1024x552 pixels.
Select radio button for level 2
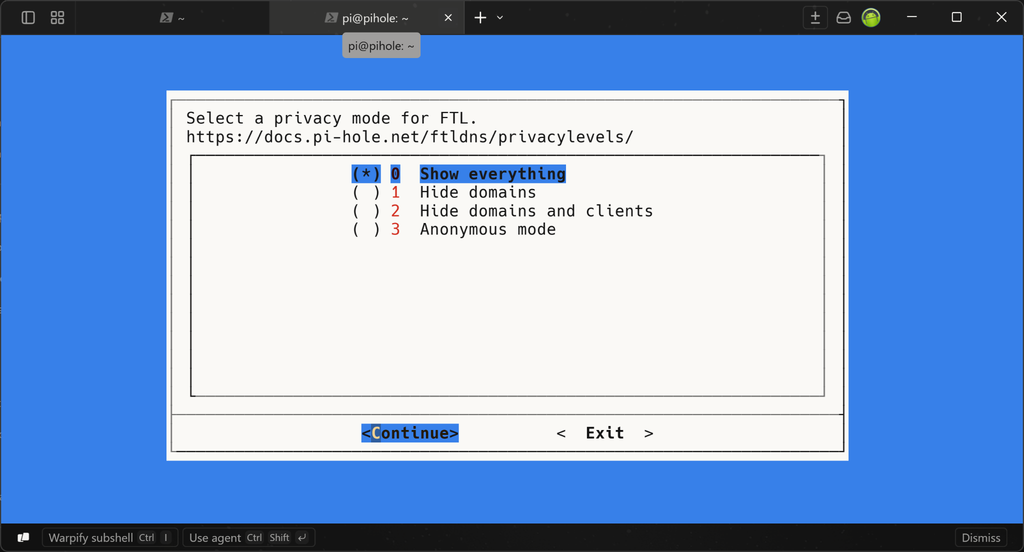tap(366, 211)
